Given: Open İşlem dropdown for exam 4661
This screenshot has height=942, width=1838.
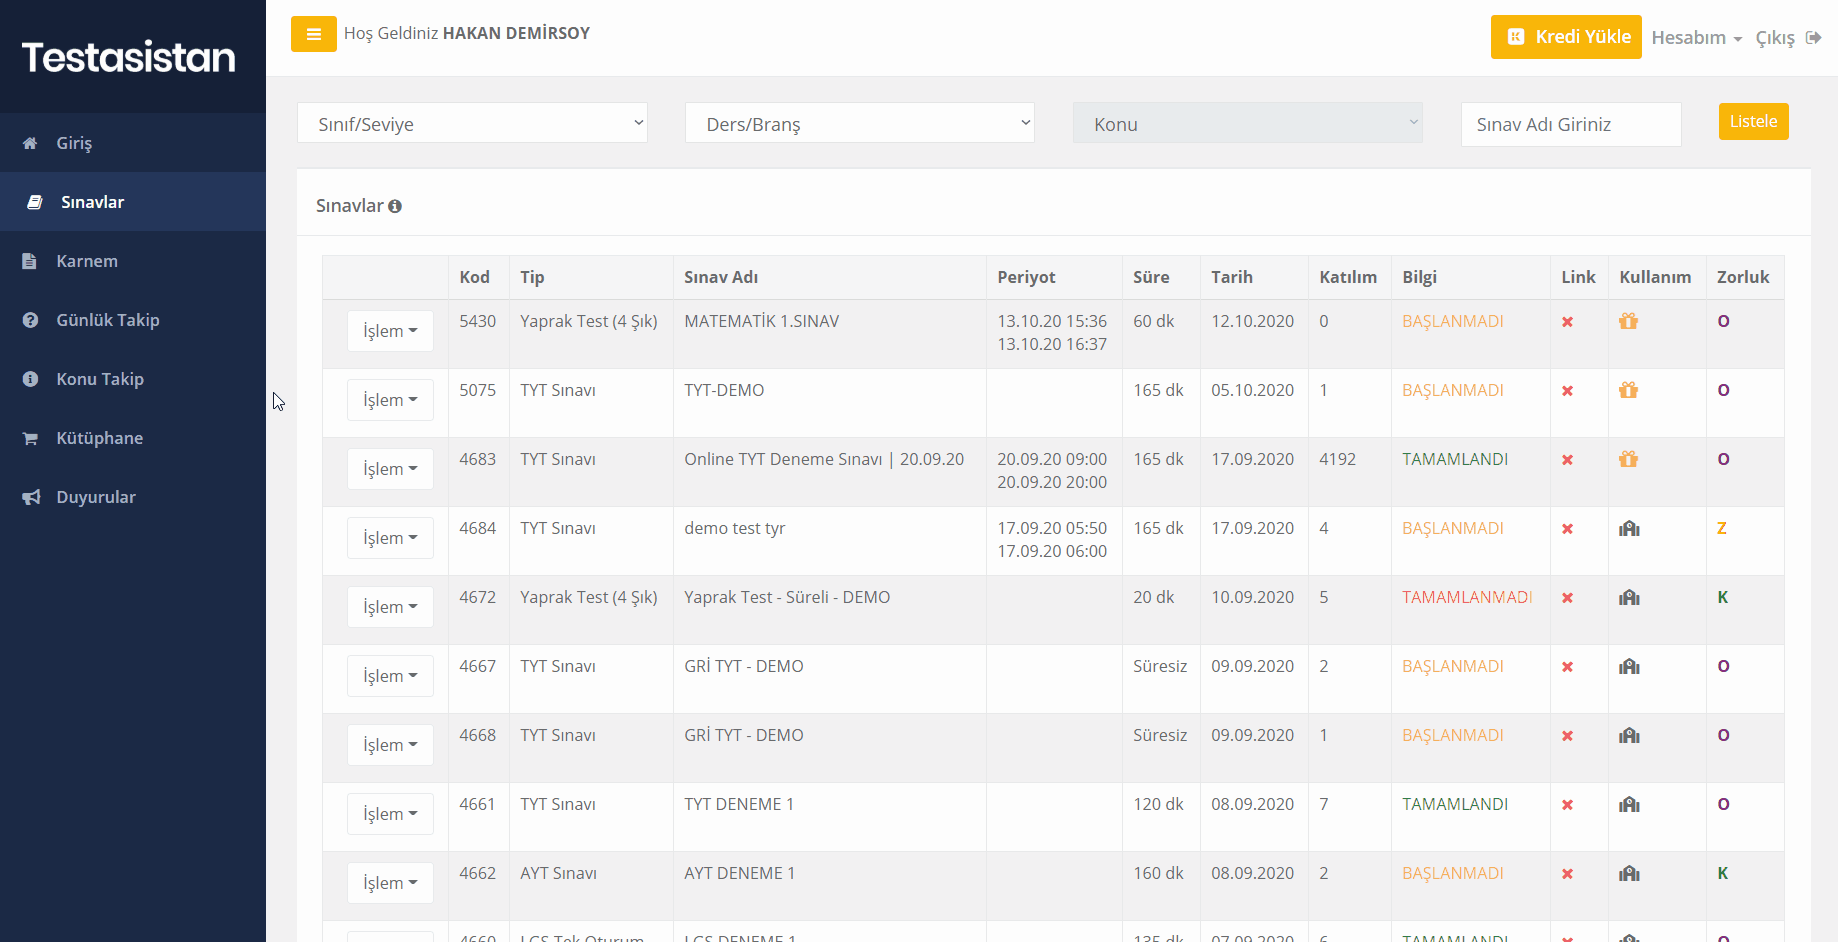Looking at the screenshot, I should click(390, 814).
